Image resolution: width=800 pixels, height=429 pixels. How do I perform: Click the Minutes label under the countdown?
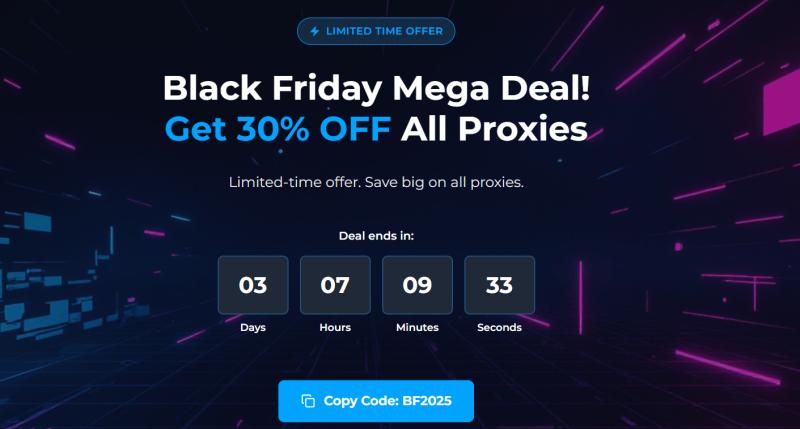417,327
